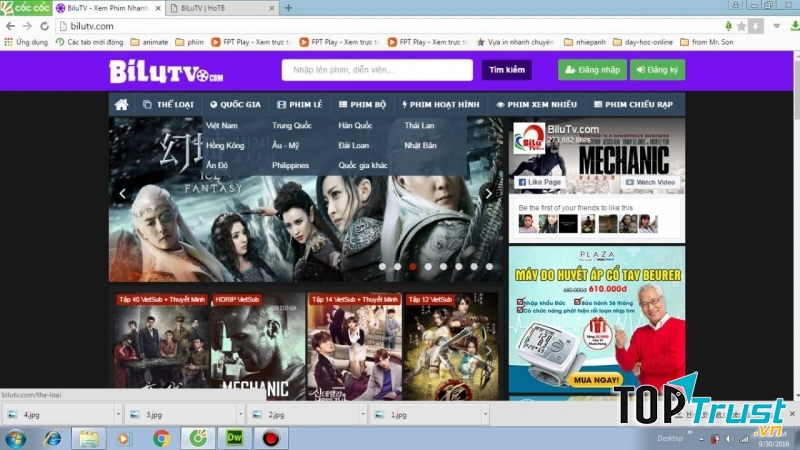Viewport: 800px width, 450px height.
Task: Open the HDRIP VietSub Mechanic movie thumbnail
Action: (x=258, y=346)
